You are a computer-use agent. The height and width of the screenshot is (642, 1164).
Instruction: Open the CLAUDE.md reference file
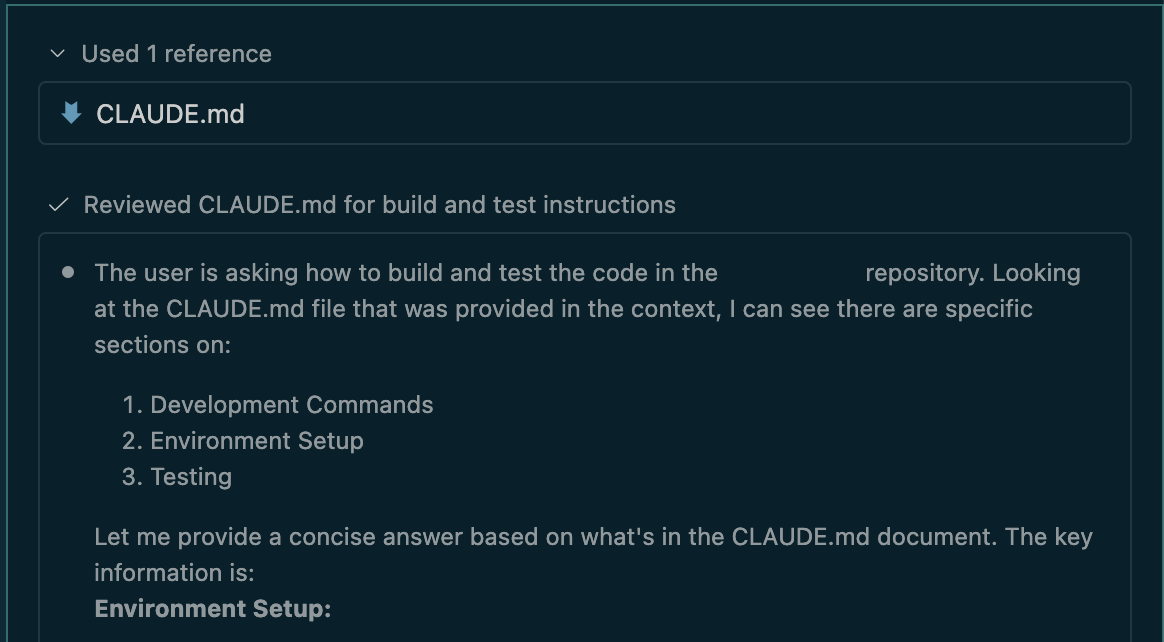tap(169, 113)
